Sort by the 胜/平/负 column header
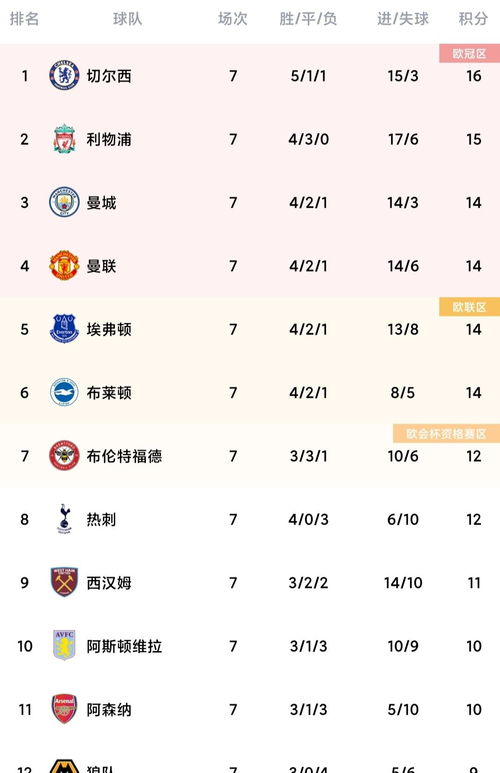Viewport: 500px width, 773px height. [308, 19]
